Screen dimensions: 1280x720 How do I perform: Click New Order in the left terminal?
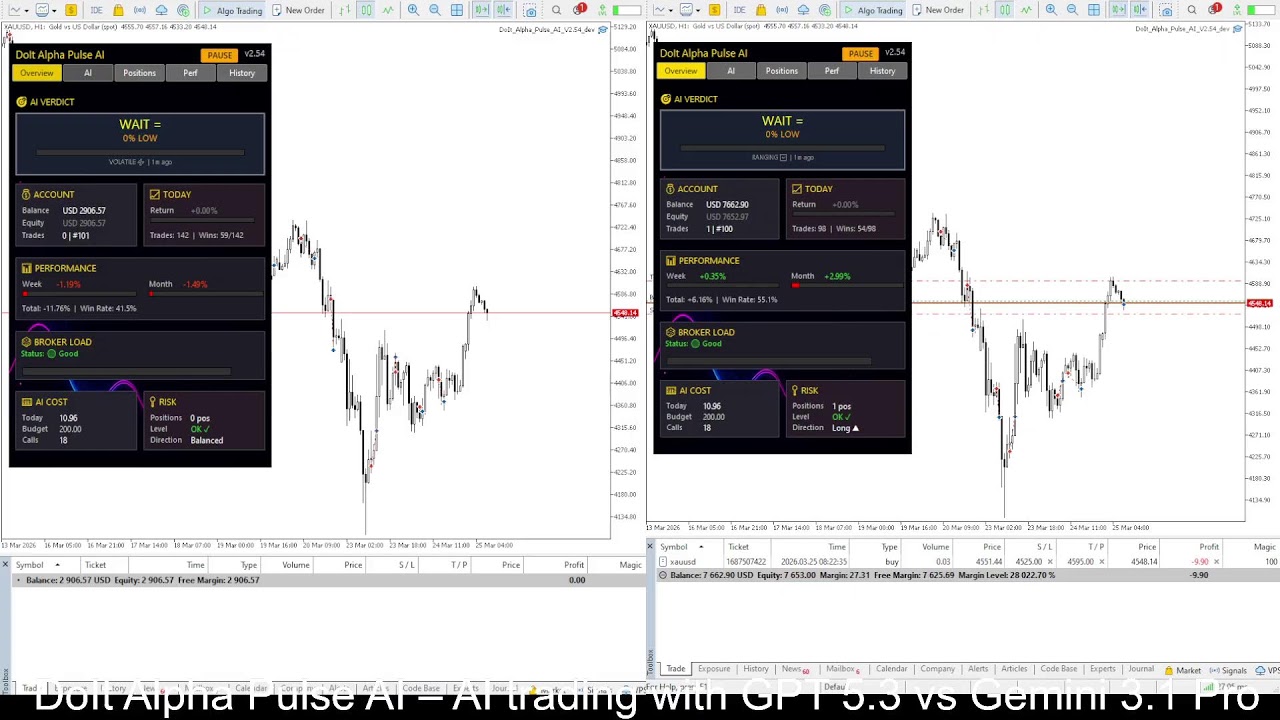click(298, 10)
